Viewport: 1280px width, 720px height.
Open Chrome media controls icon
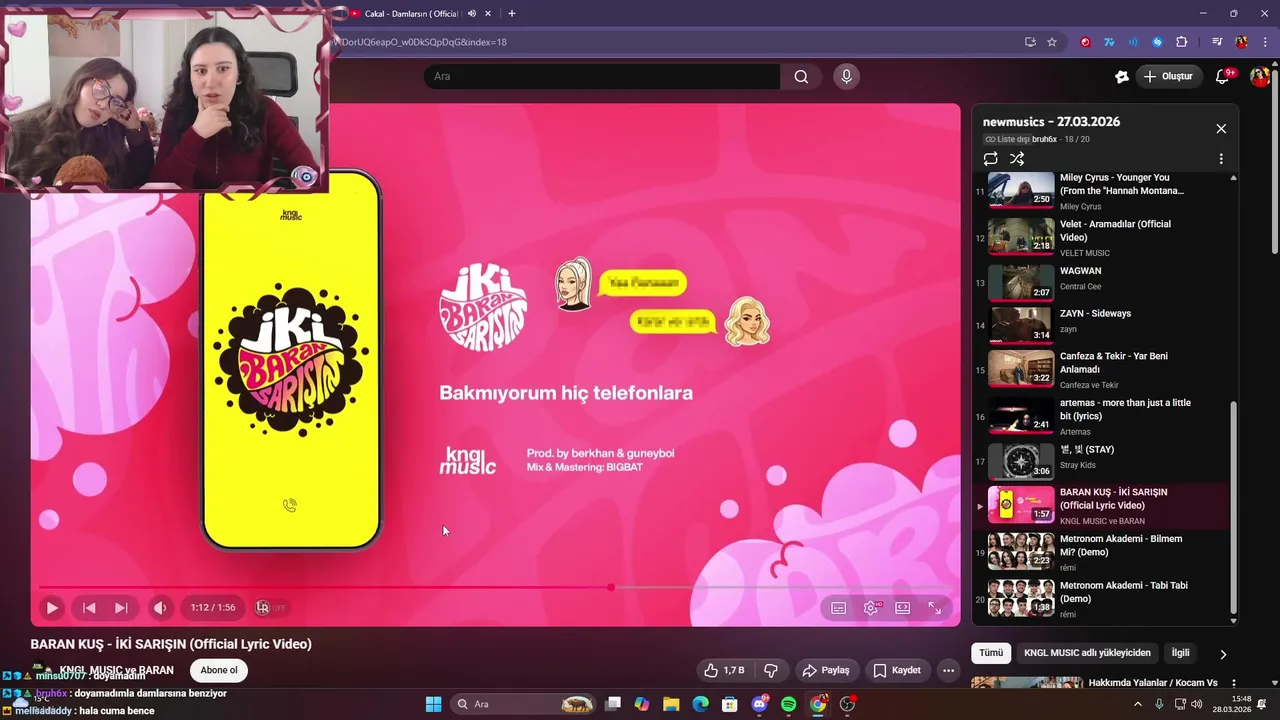tap(1217, 42)
